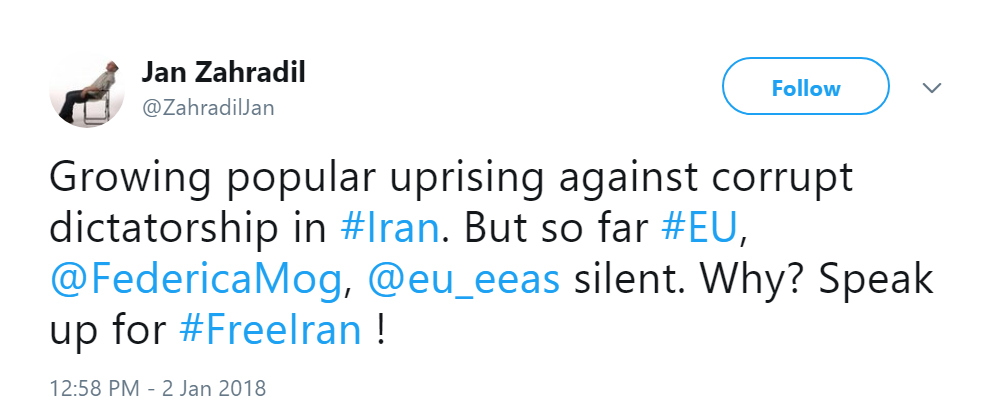Open the #Iran hashtag
The width and height of the screenshot is (996, 419).
coord(389,228)
